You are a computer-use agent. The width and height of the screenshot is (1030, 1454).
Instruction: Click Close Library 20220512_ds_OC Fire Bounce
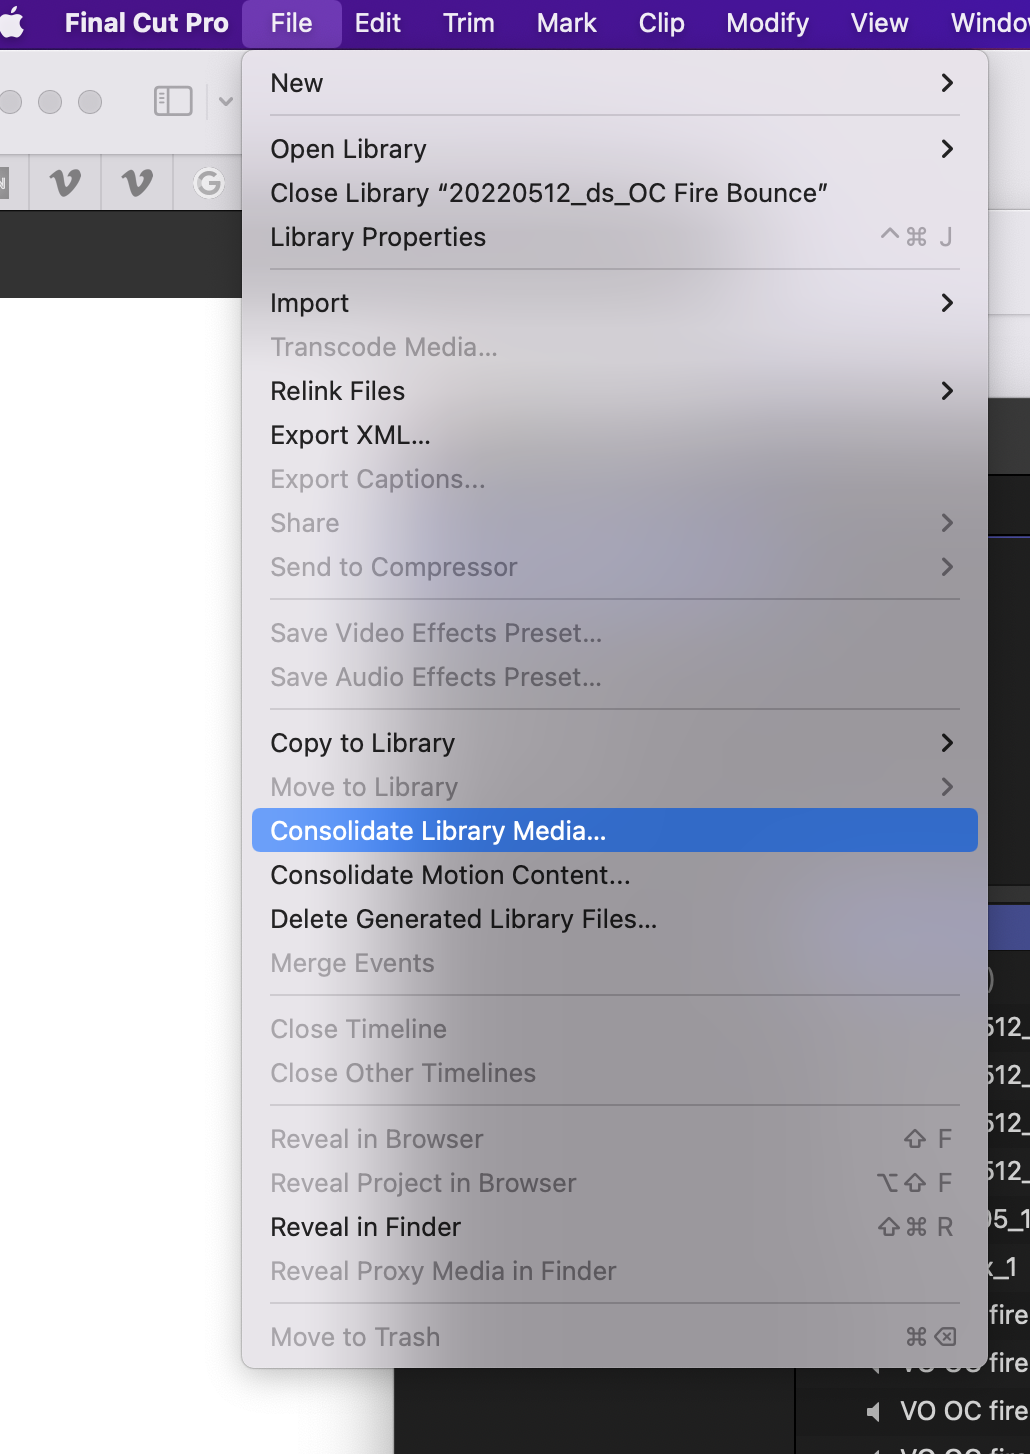(548, 193)
